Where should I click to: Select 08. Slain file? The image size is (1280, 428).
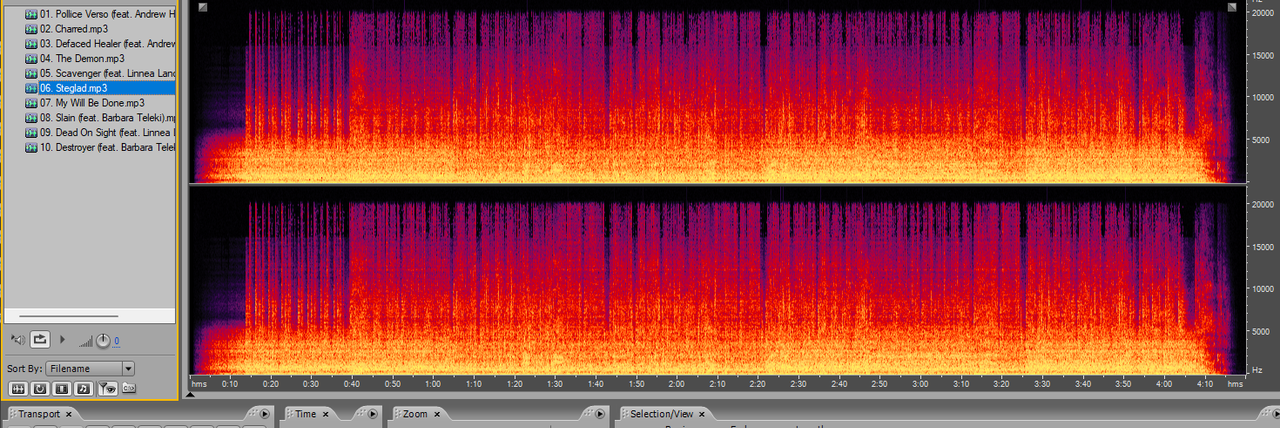coord(107,117)
